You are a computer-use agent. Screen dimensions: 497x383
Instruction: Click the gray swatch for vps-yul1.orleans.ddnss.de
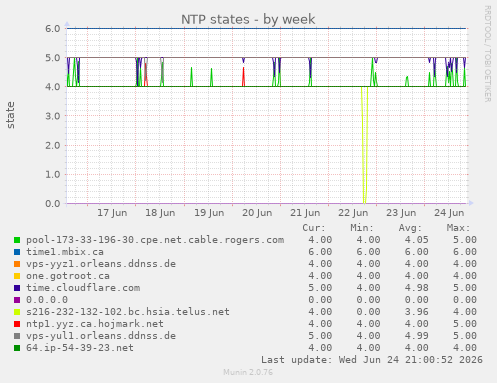pos(17,336)
